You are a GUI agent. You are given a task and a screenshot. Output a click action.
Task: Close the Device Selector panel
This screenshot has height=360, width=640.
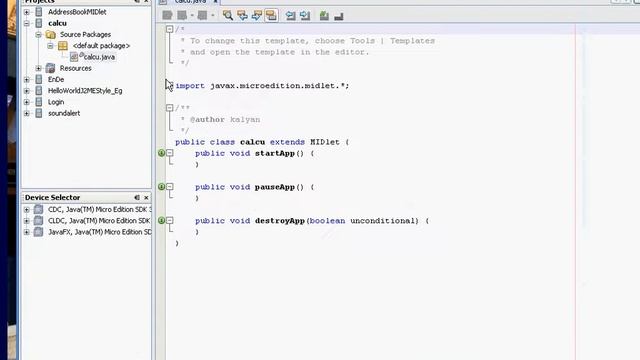coord(146,198)
